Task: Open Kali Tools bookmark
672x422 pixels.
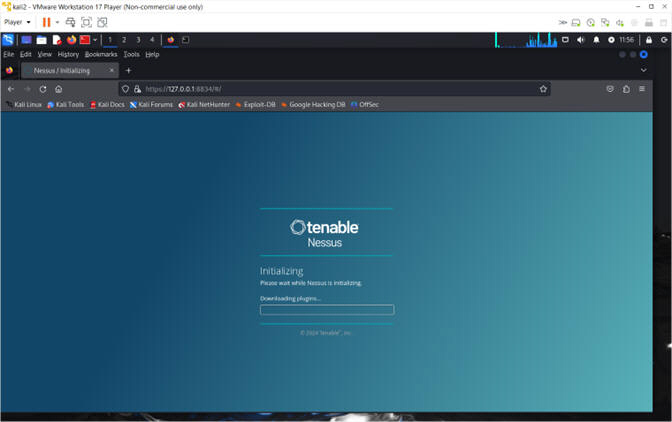Action: coord(66,105)
